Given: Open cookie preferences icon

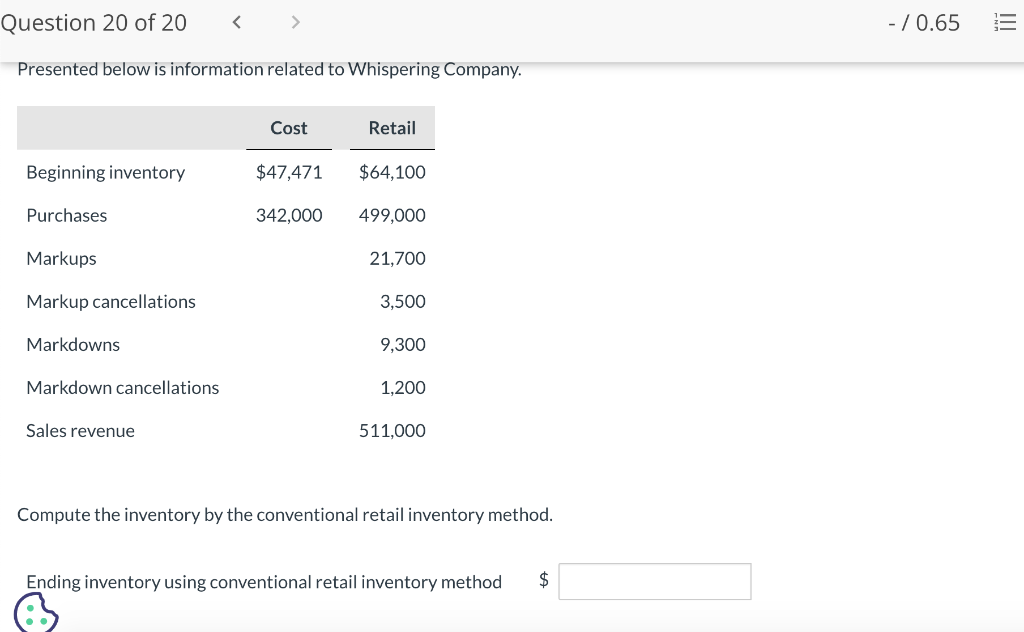Looking at the screenshot, I should coord(36,612).
